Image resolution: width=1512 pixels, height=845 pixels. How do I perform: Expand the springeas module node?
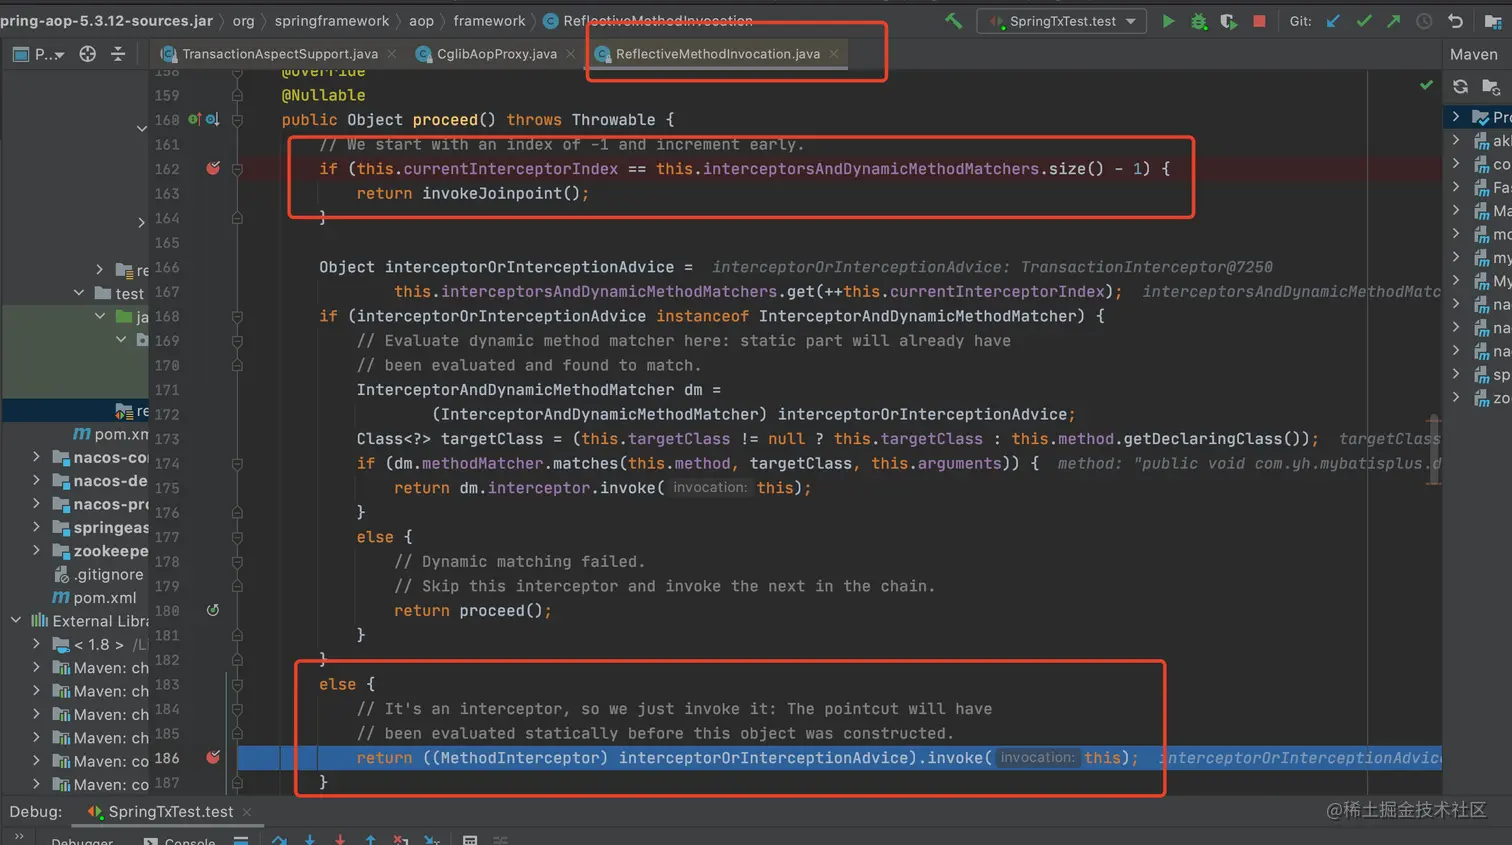pyautogui.click(x=37, y=527)
